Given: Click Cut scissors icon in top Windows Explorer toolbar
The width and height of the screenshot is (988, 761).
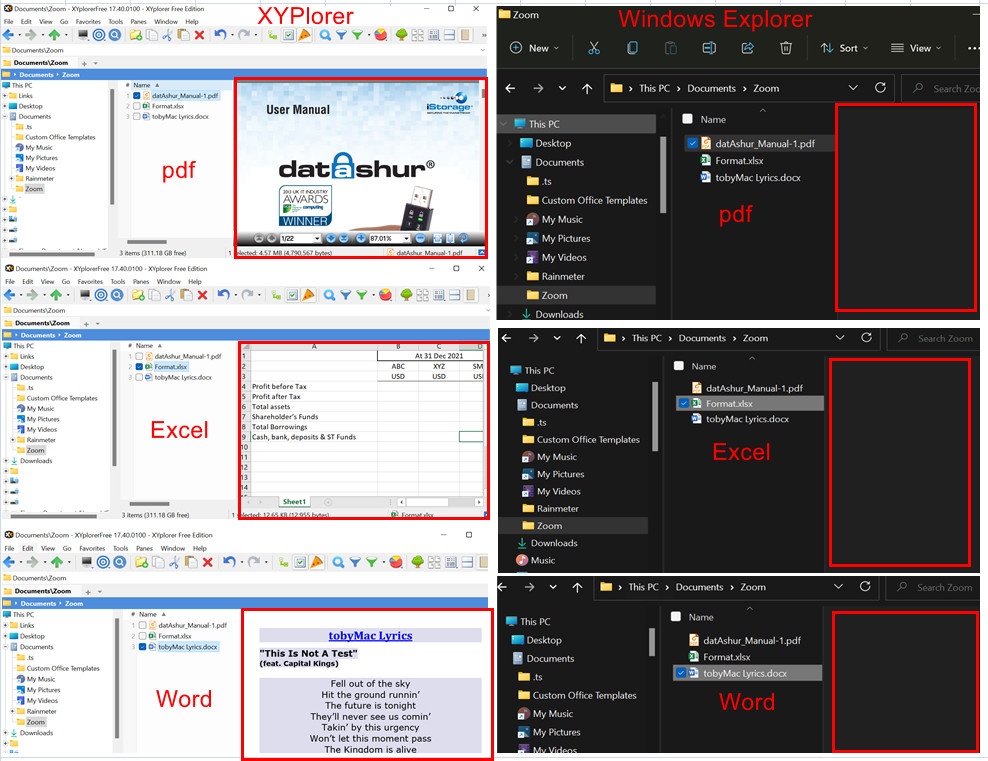Looking at the screenshot, I should pyautogui.click(x=594, y=48).
